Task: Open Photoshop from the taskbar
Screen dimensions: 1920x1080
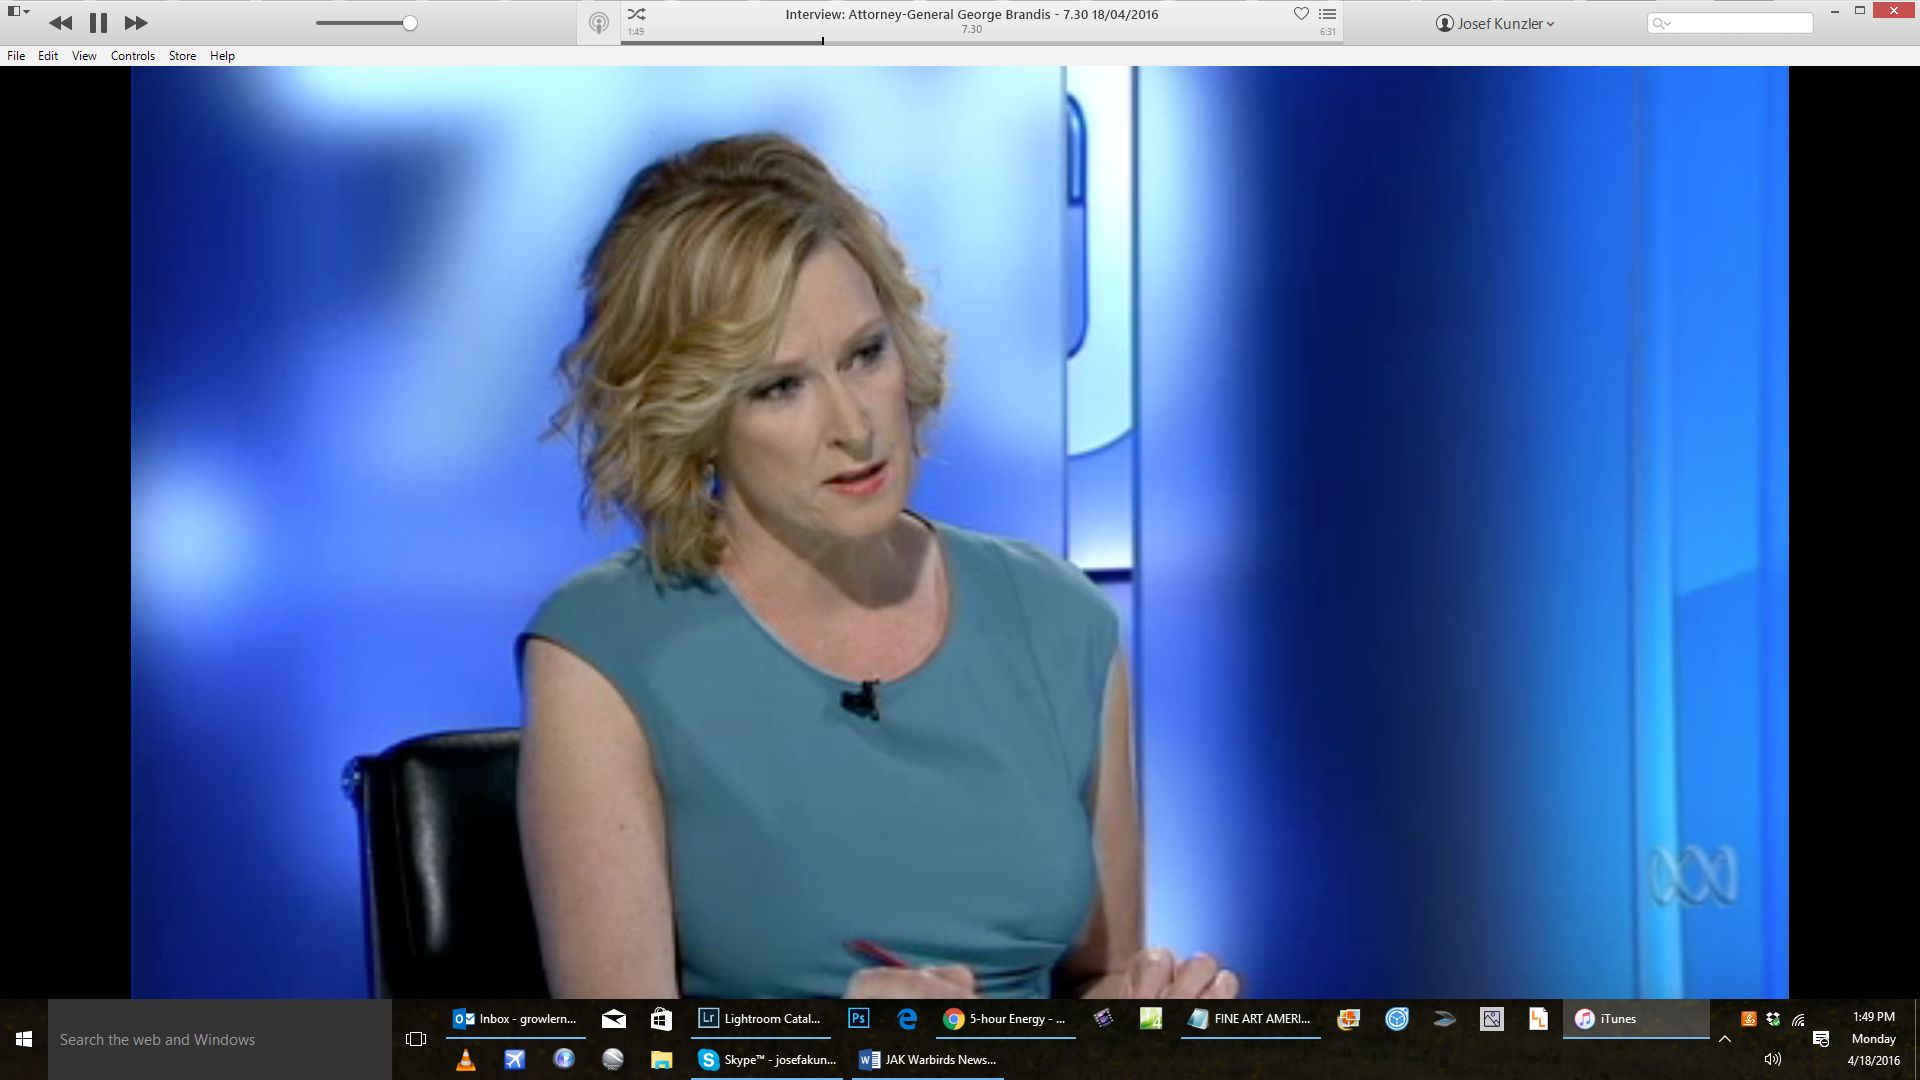Action: point(858,1019)
